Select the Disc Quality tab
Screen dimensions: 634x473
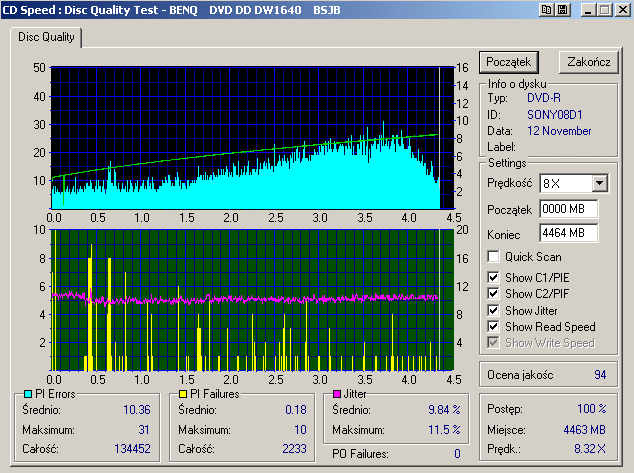46,37
